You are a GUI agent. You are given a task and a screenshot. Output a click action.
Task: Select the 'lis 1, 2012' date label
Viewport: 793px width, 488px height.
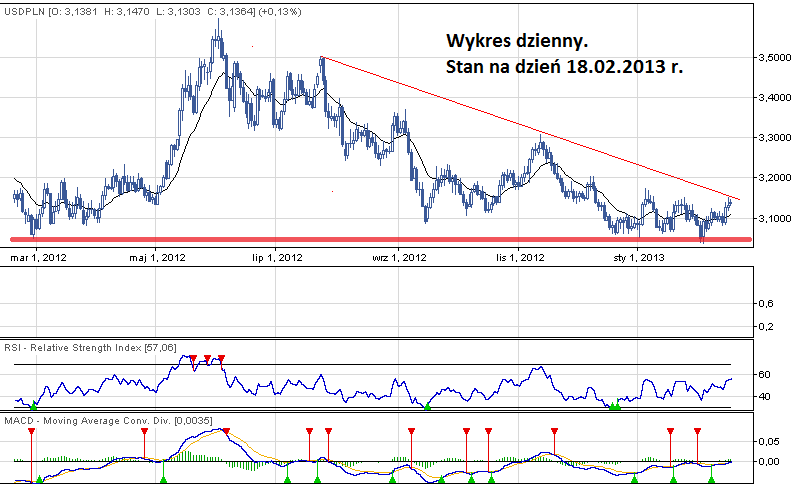tap(520, 258)
